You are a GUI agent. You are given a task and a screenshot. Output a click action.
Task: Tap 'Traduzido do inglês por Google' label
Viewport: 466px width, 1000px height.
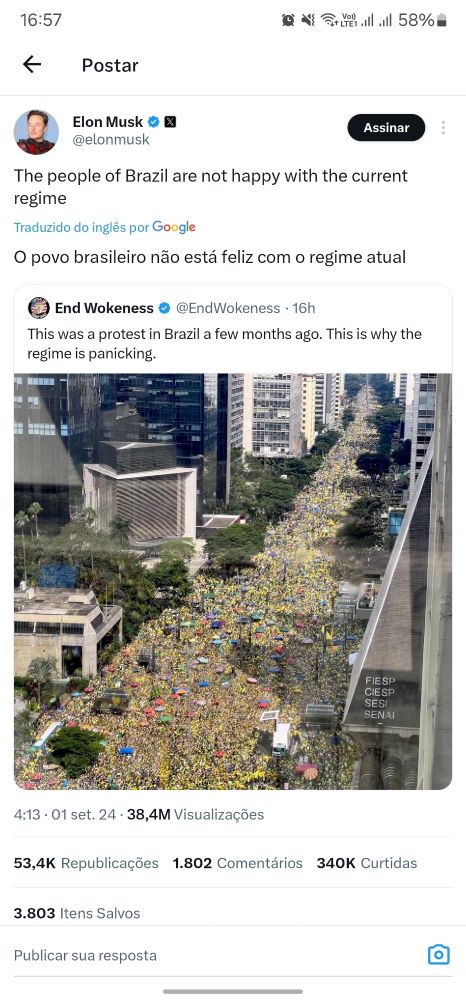point(105,227)
